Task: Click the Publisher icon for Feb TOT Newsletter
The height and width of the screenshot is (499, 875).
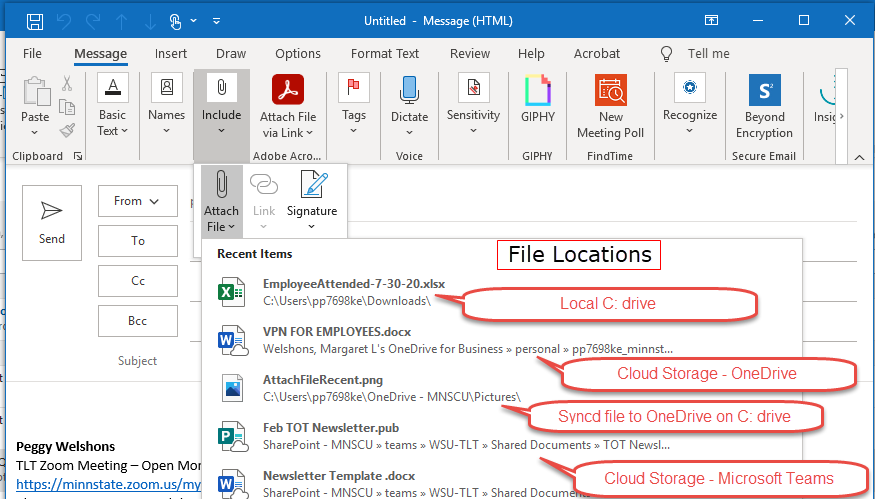Action: [x=232, y=436]
